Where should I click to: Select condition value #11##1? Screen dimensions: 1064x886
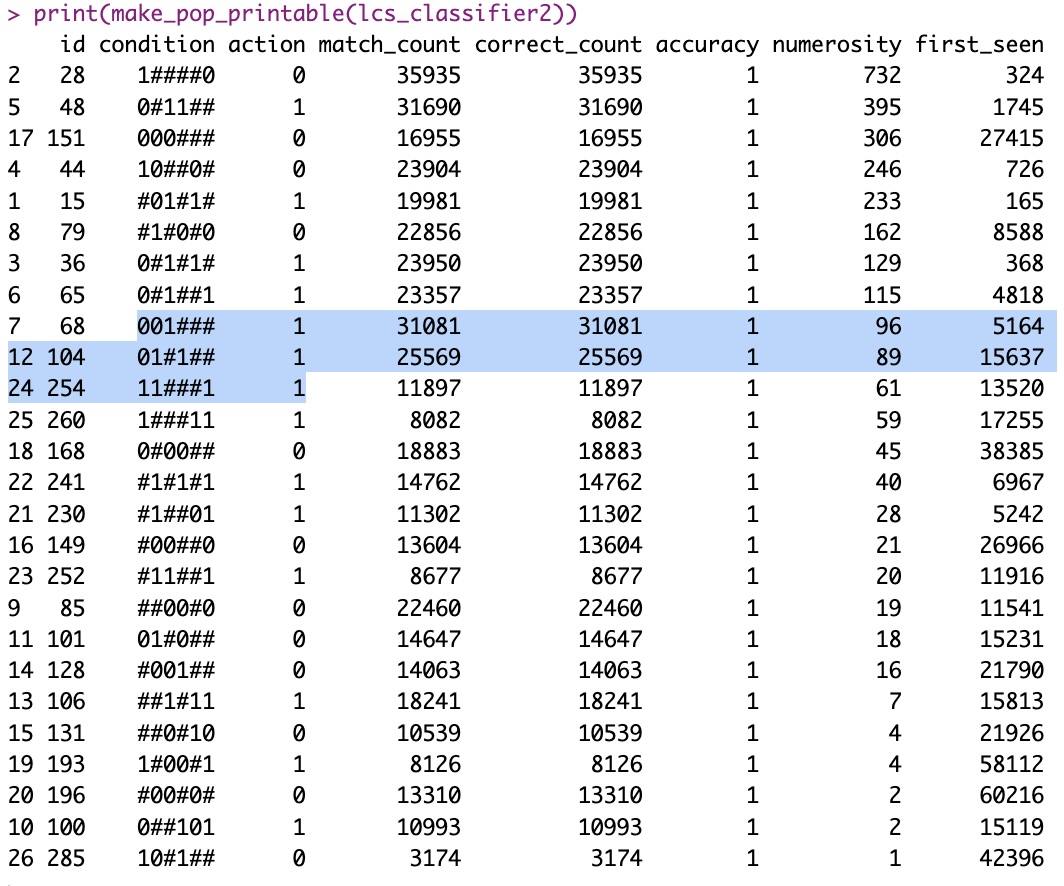[176, 576]
